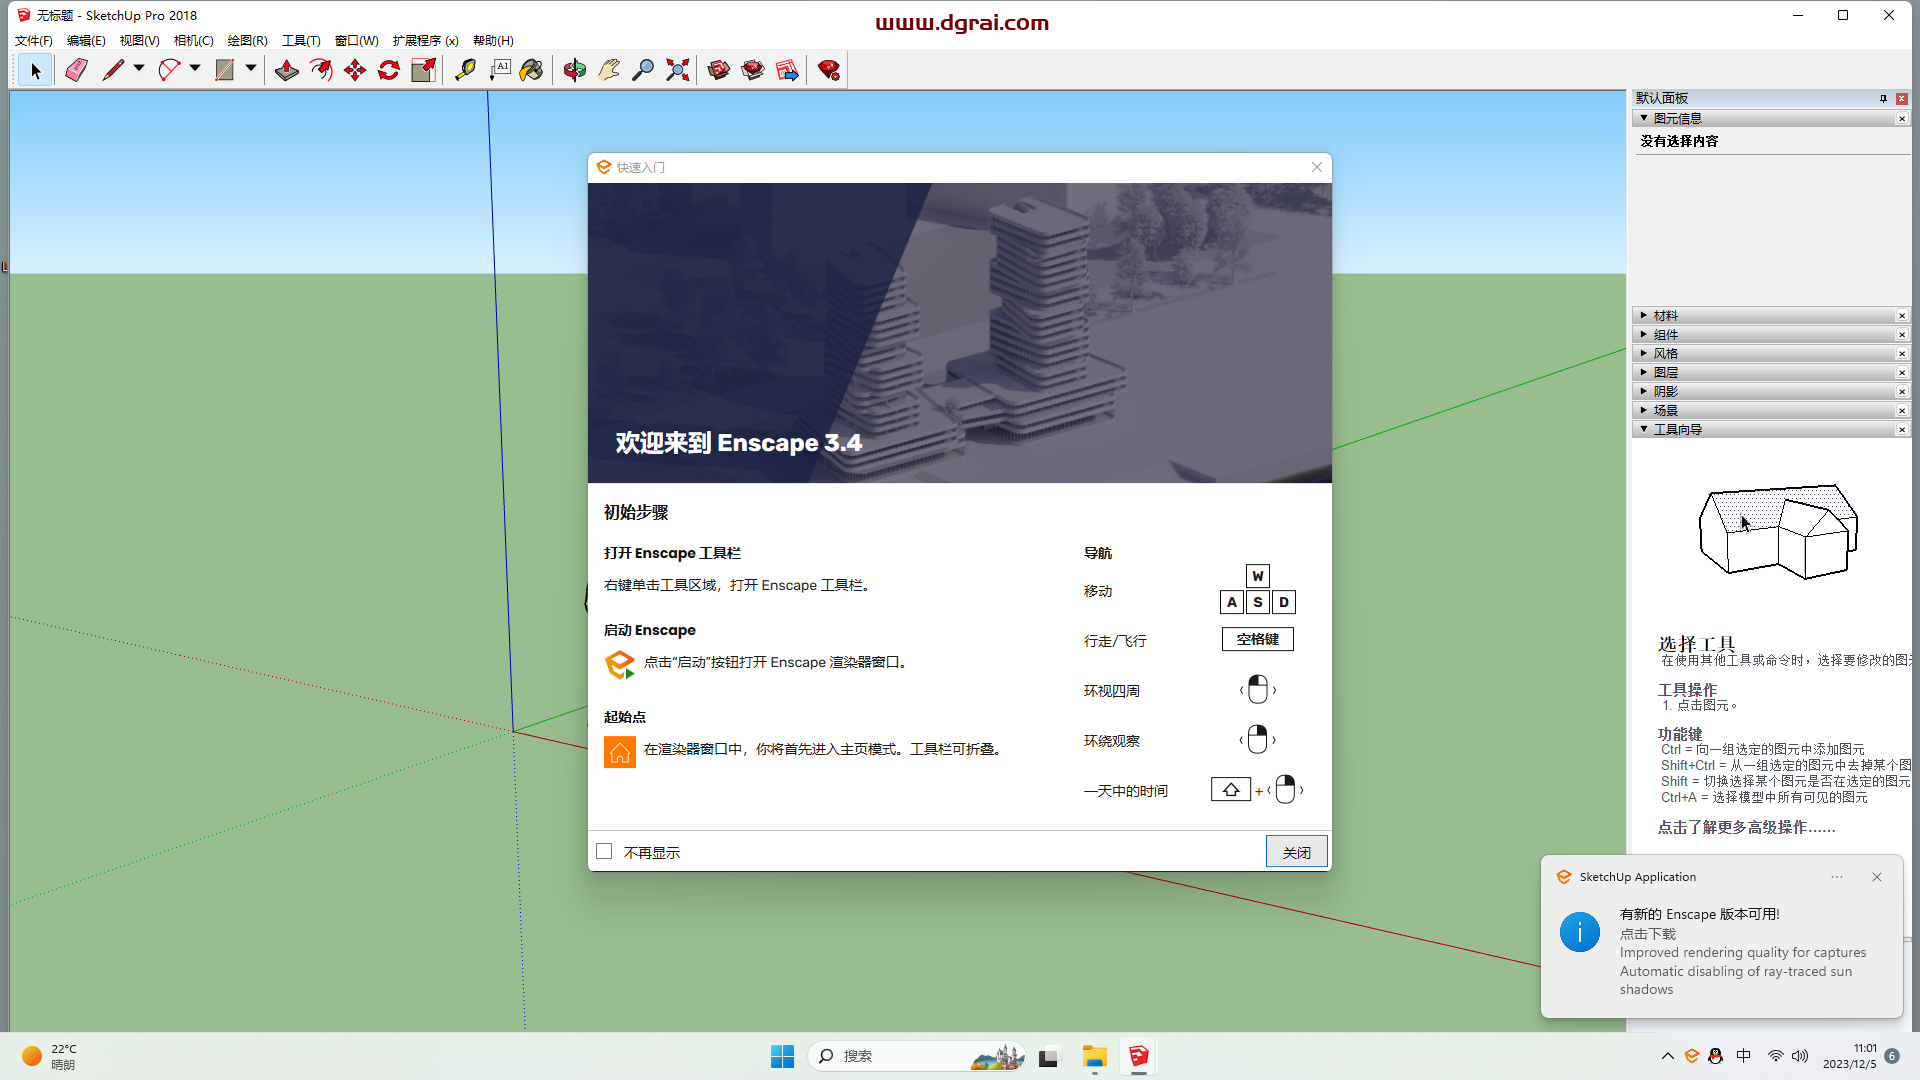This screenshot has height=1080, width=1920.
Task: Click the Send to LayOut icon
Action: [x=787, y=70]
